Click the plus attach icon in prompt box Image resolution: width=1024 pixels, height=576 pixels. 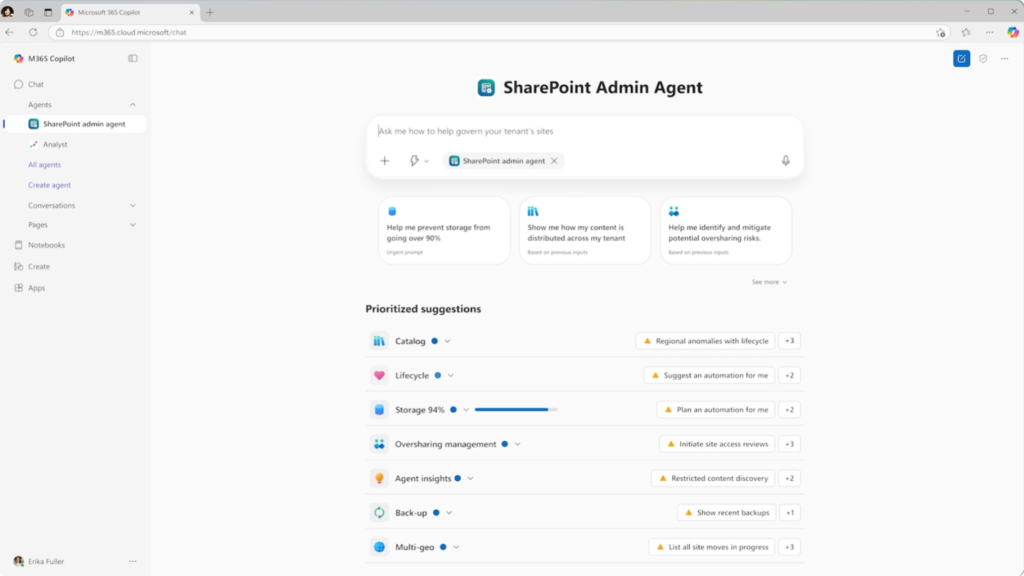click(x=385, y=161)
